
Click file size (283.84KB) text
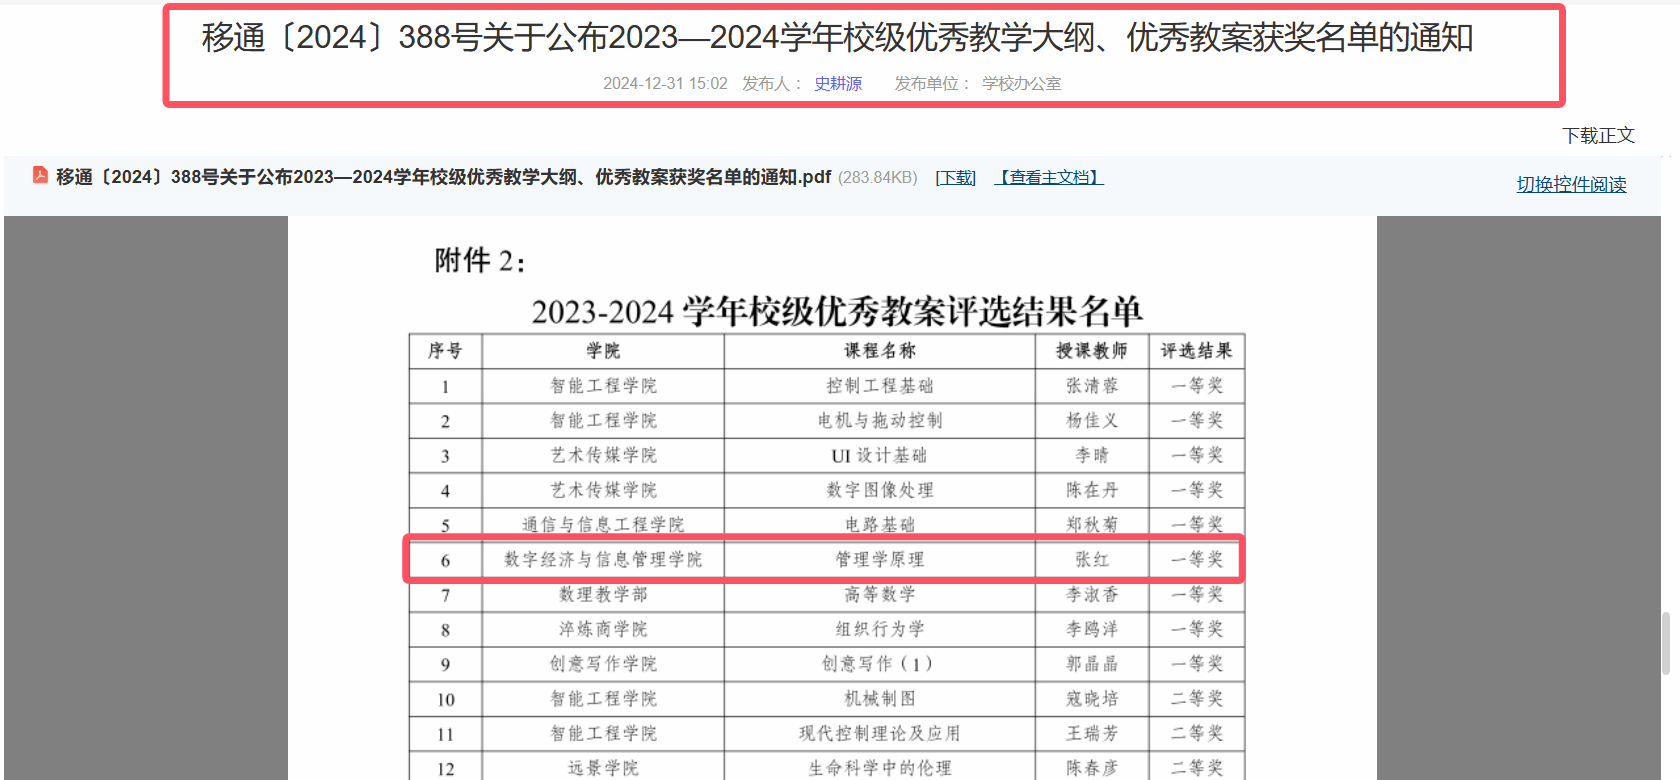coord(877,177)
